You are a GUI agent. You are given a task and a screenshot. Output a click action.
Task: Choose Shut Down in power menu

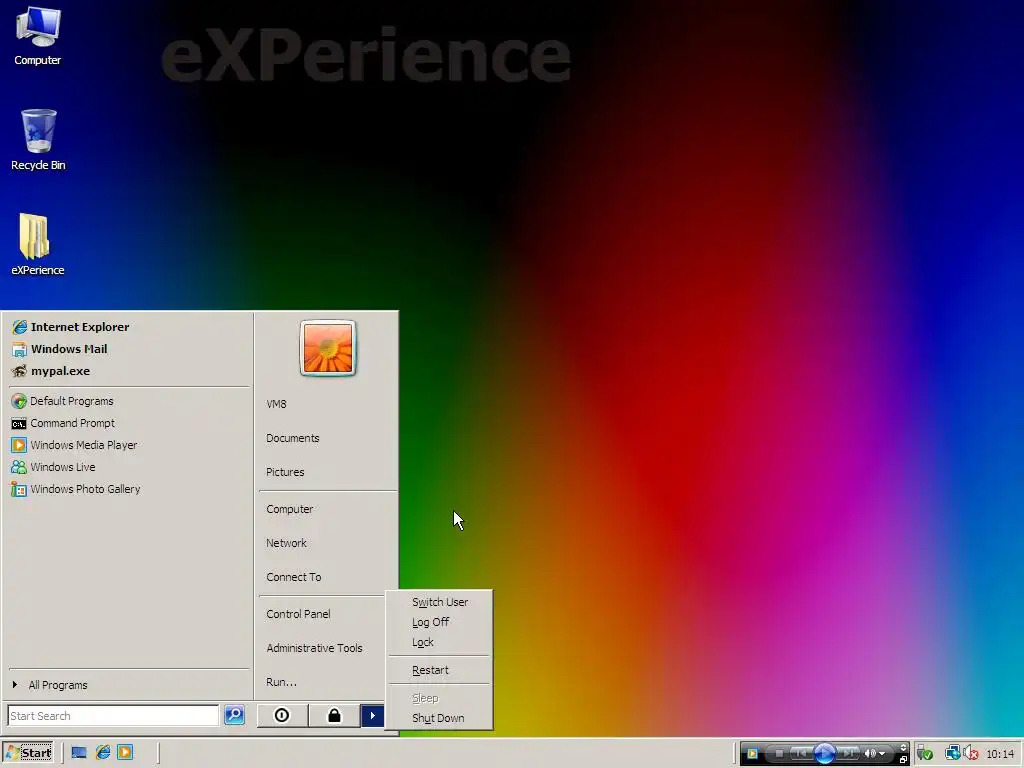coord(440,718)
